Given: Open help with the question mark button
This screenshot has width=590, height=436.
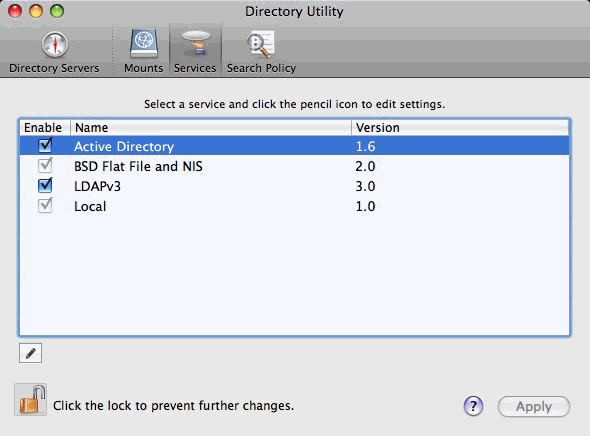Looking at the screenshot, I should point(473,406).
